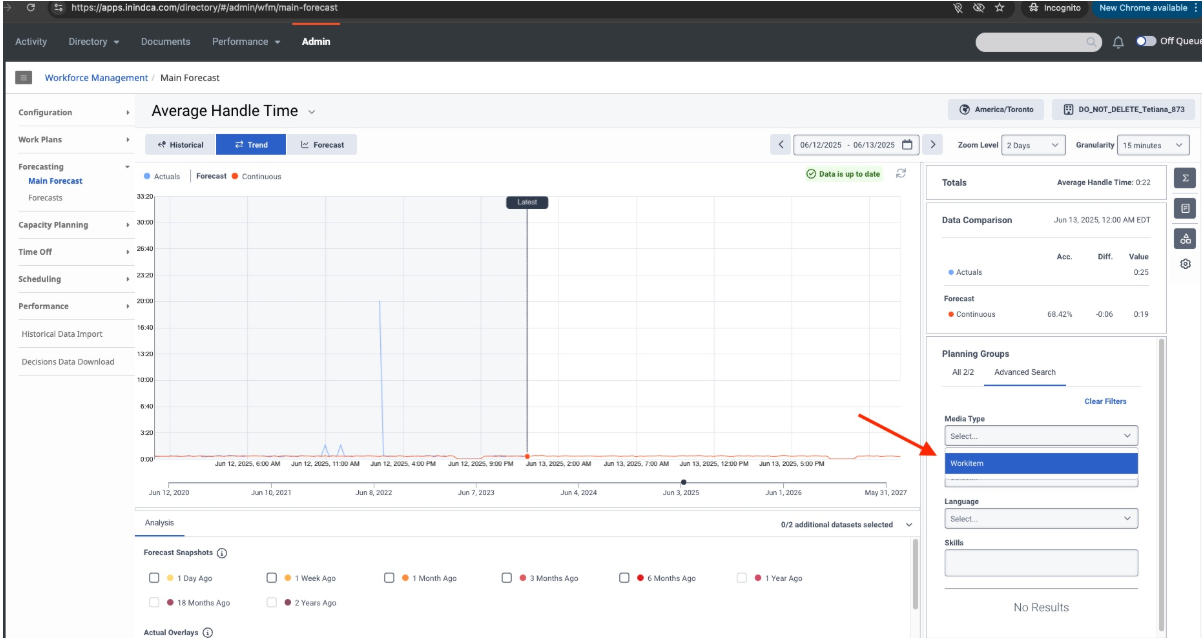Click the top search input field

click(x=1038, y=42)
